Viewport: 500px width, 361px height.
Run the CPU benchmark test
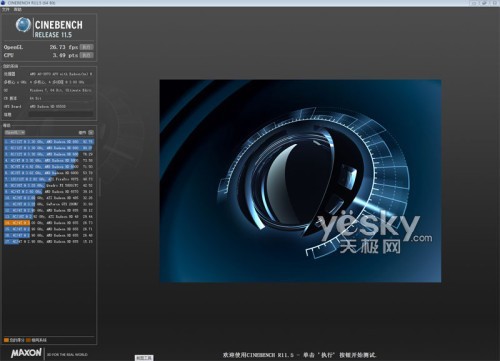click(86, 55)
